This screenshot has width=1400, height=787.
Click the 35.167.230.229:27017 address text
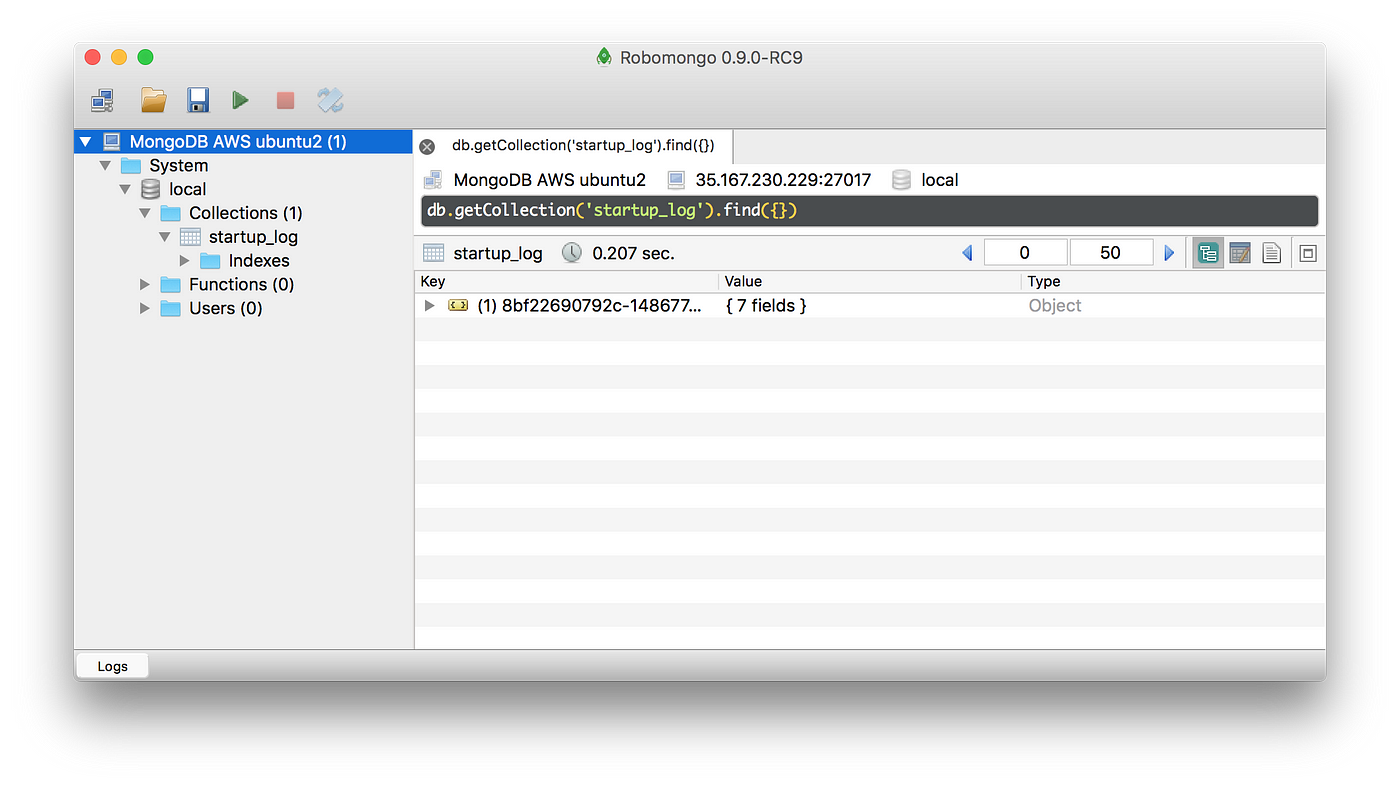click(783, 180)
